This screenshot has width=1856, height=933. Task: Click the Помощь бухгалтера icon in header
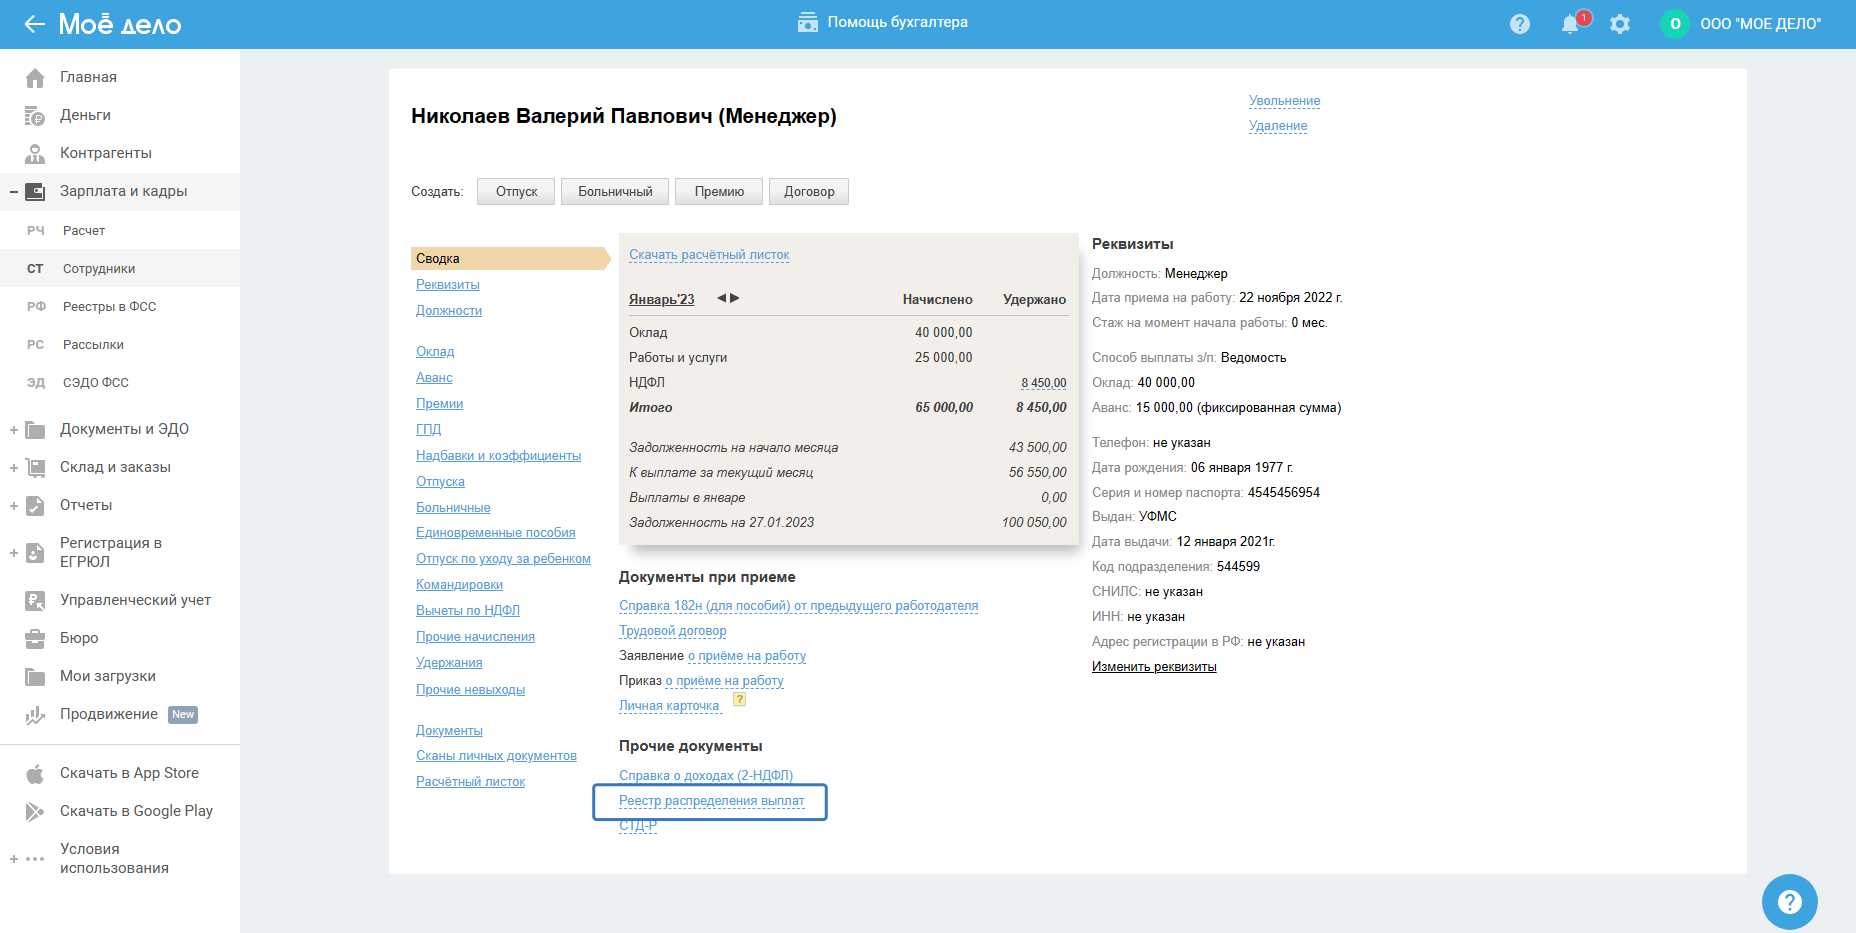(x=808, y=22)
